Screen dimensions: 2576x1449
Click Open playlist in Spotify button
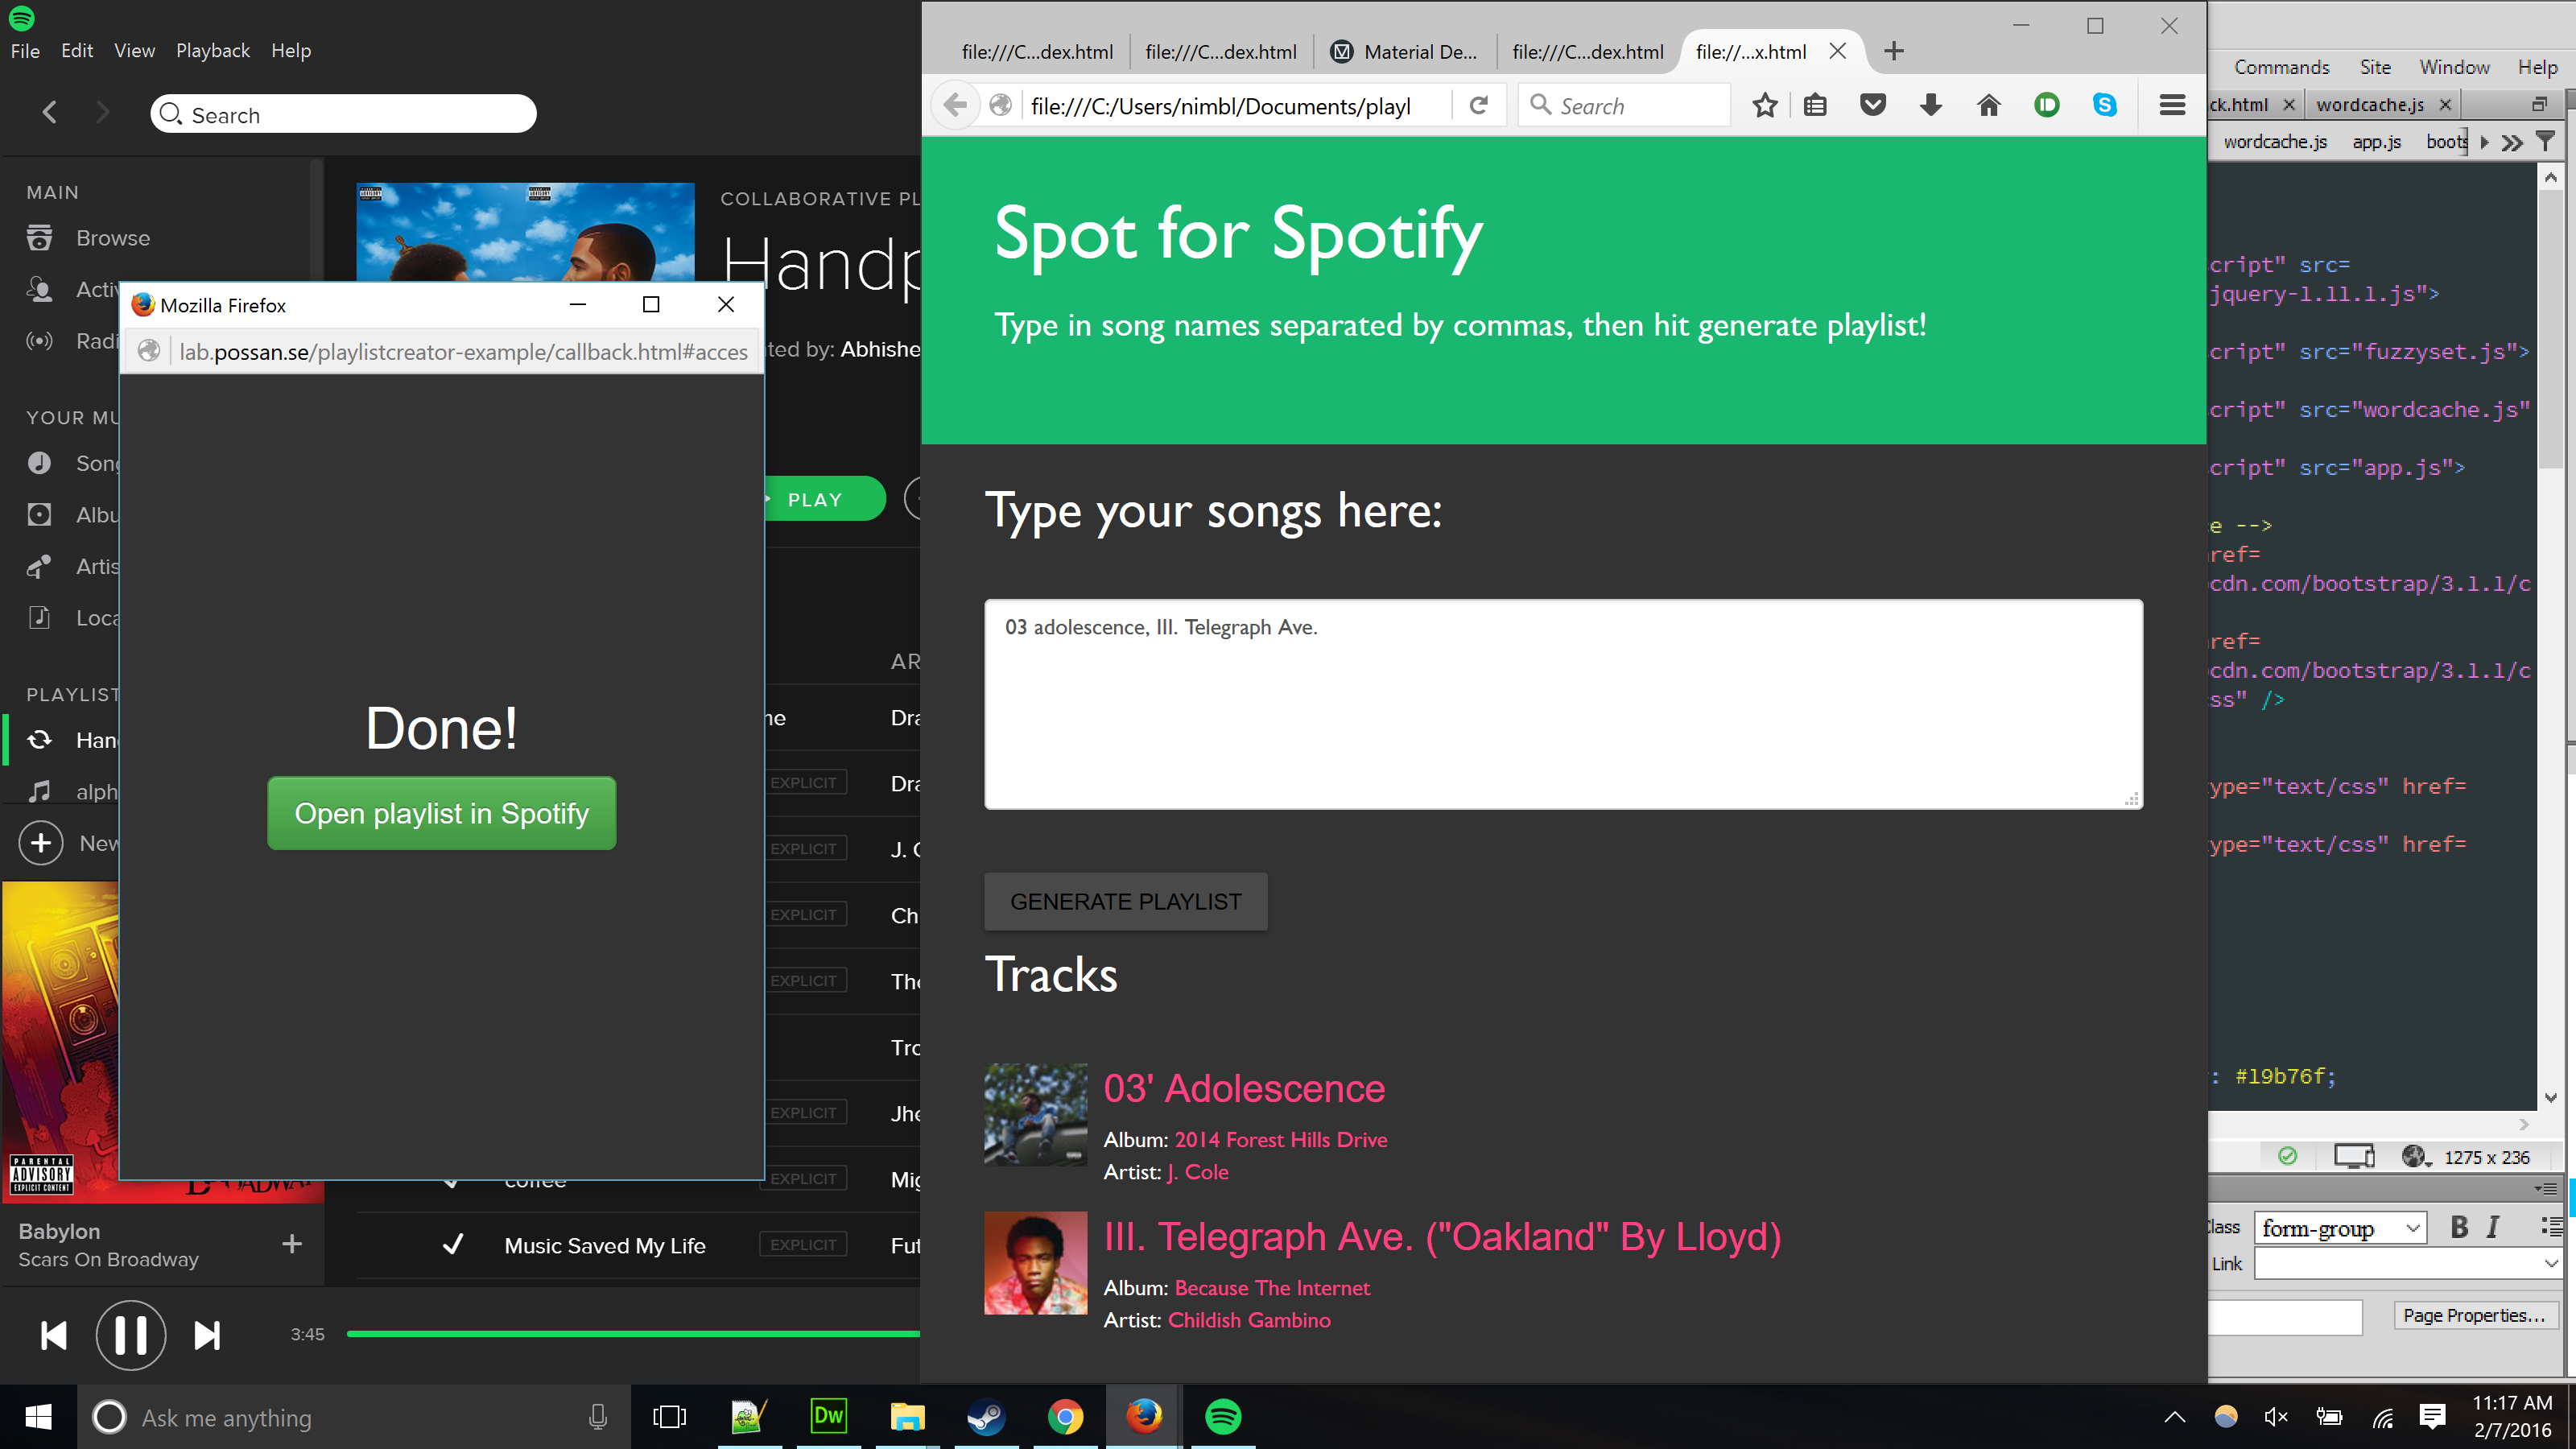[441, 813]
